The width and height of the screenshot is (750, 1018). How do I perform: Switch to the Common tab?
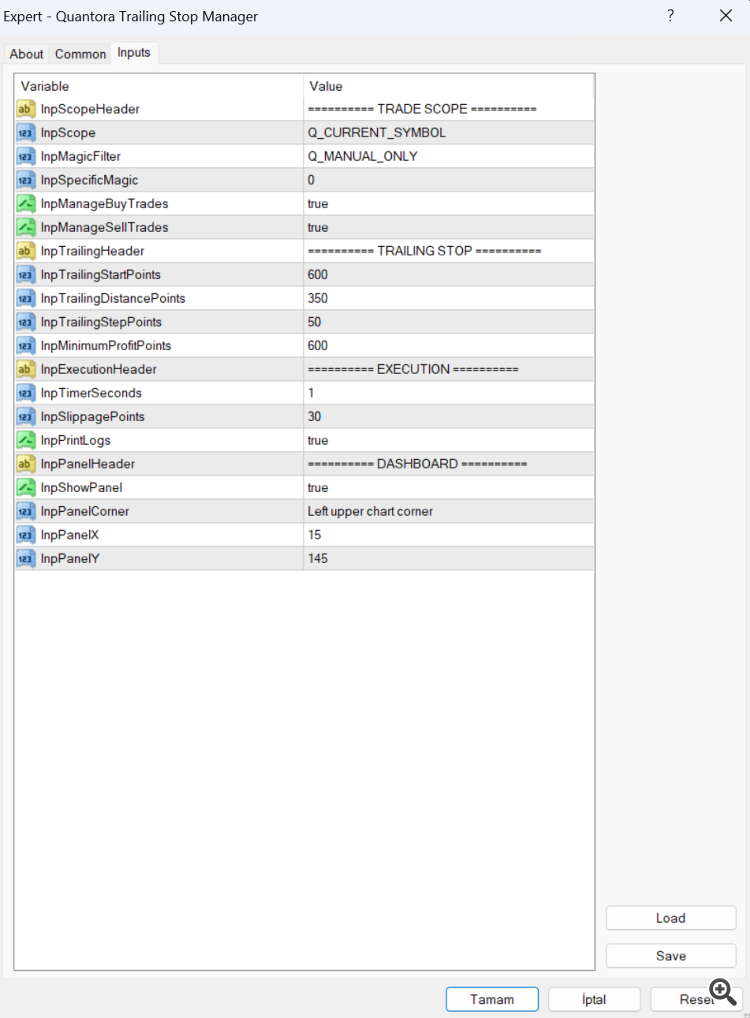pos(81,54)
